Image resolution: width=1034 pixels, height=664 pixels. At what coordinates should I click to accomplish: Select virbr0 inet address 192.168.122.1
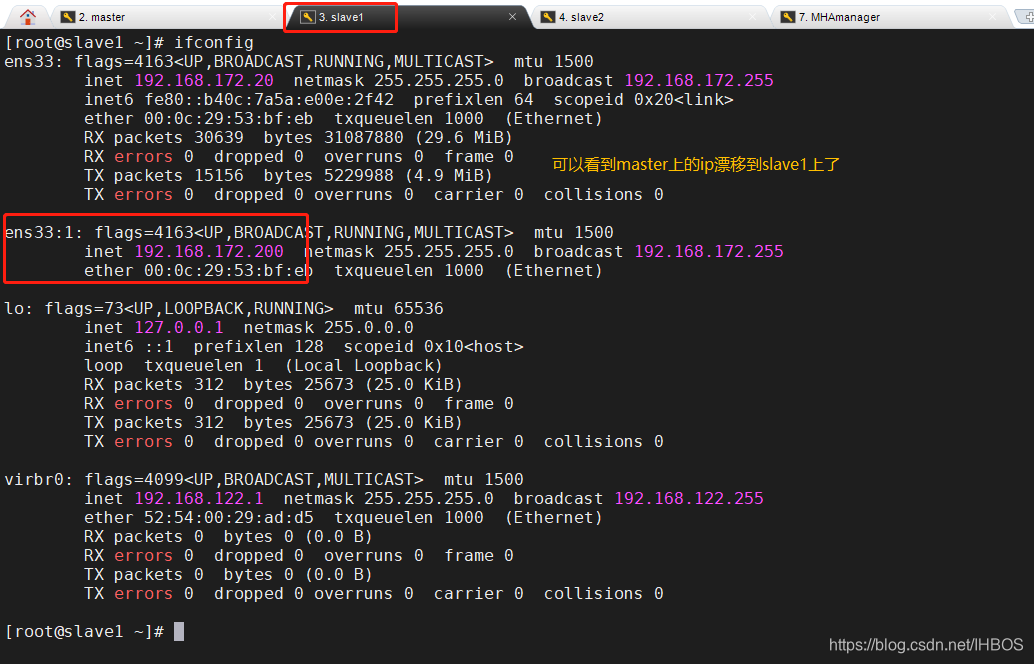coord(199,498)
